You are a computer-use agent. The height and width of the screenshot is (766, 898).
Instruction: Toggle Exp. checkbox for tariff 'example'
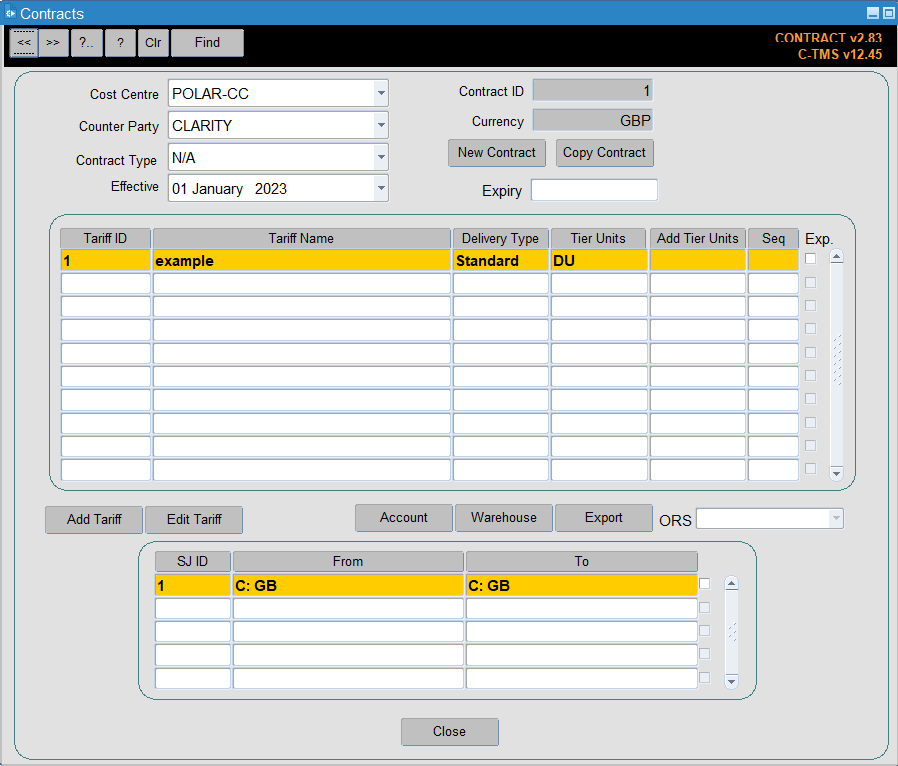tap(810, 259)
